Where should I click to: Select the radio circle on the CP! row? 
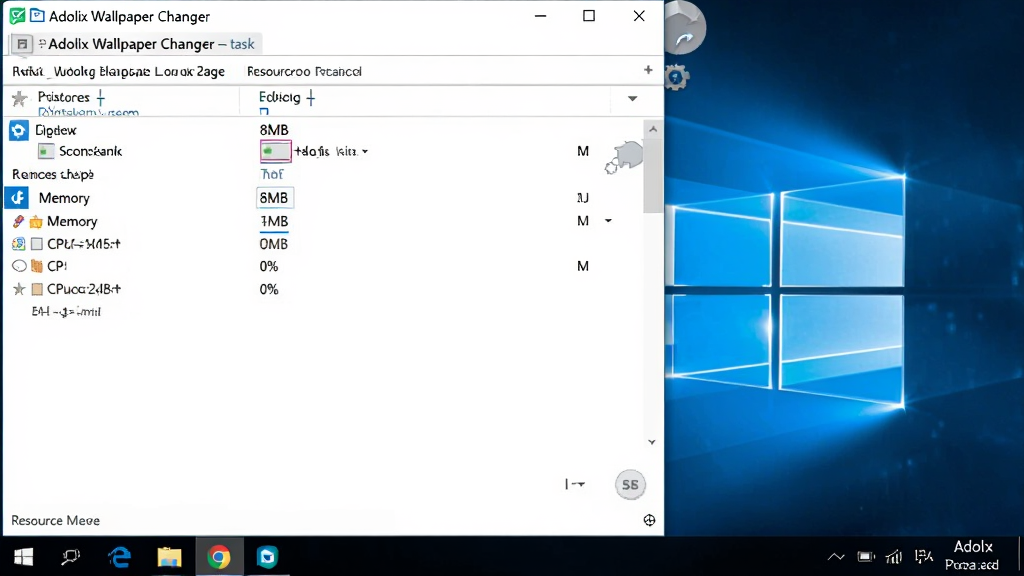point(19,266)
